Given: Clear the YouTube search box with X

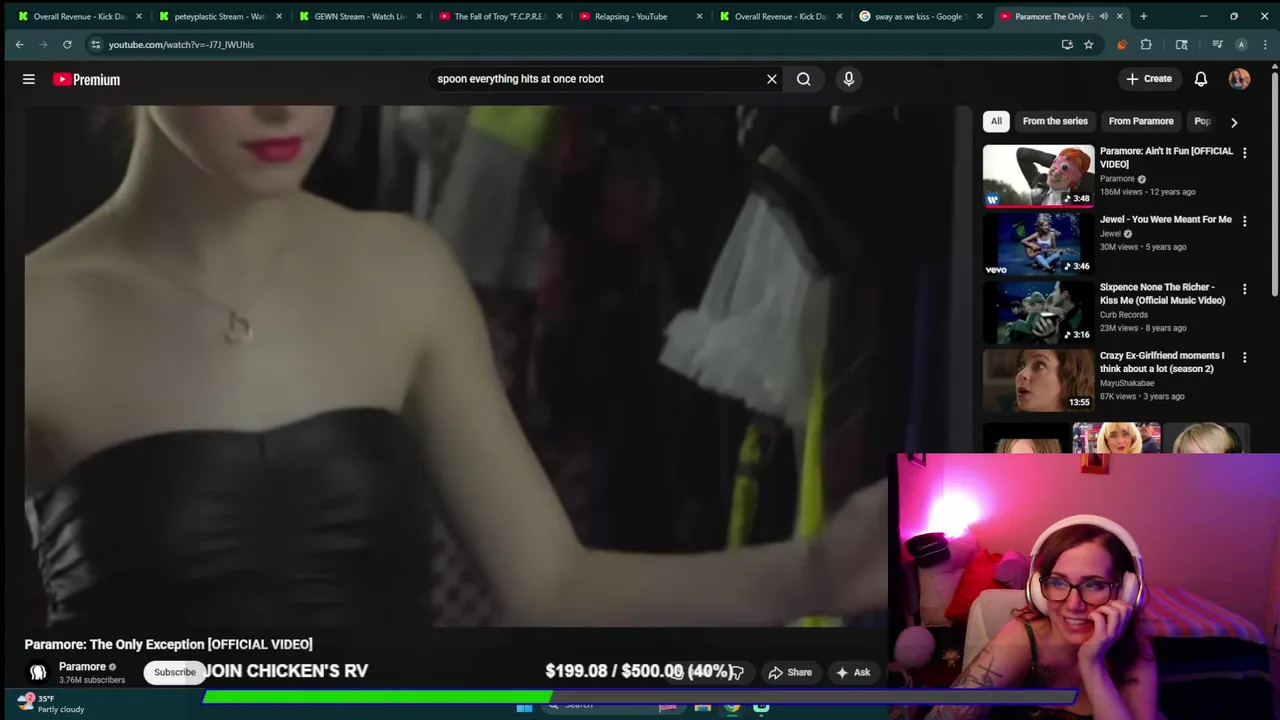Looking at the screenshot, I should click(772, 79).
